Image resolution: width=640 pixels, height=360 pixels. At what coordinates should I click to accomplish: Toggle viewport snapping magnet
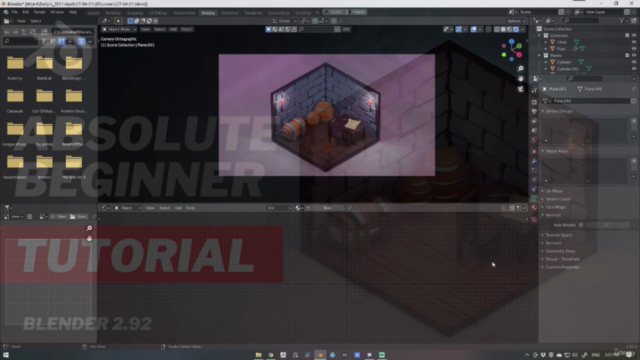(315, 21)
